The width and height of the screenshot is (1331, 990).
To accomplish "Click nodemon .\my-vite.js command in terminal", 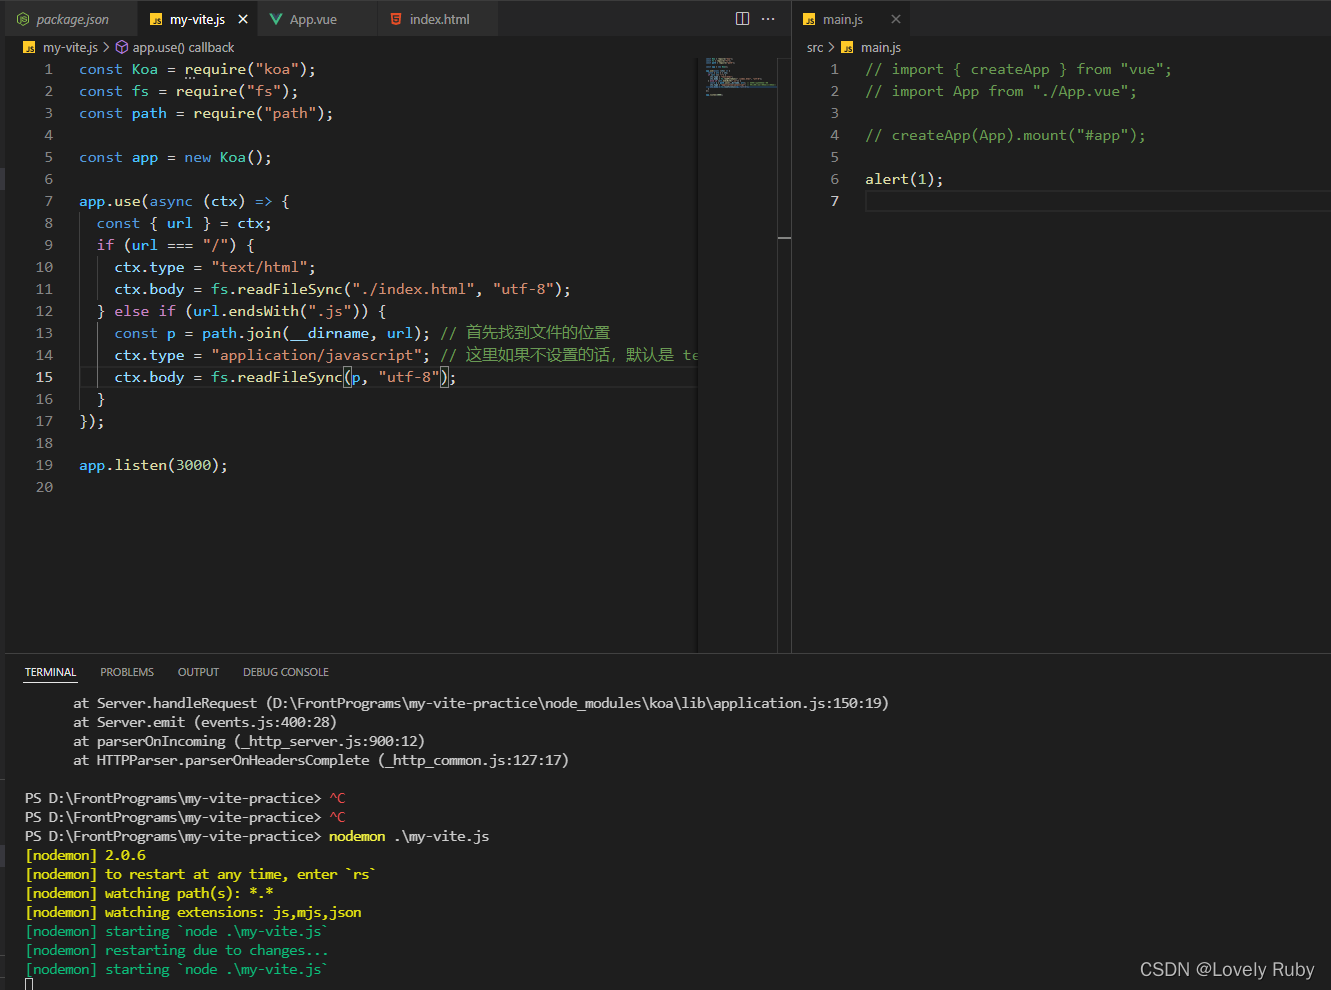I will (409, 836).
